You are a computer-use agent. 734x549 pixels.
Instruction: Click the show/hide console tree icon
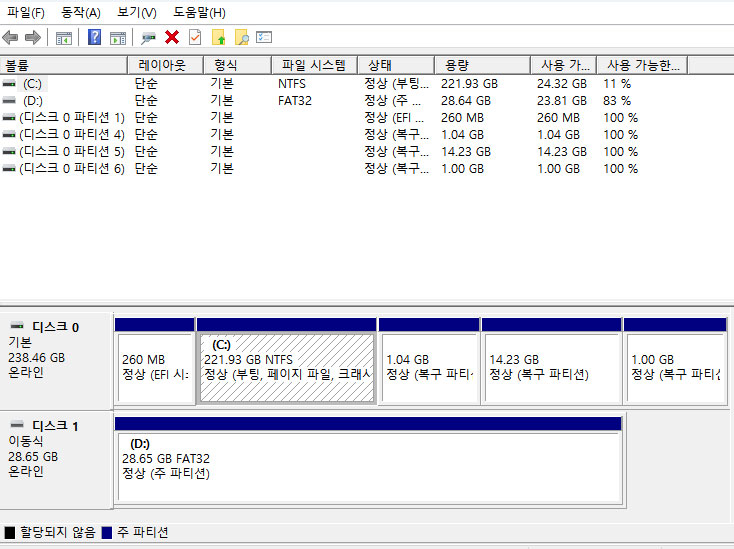click(x=64, y=37)
